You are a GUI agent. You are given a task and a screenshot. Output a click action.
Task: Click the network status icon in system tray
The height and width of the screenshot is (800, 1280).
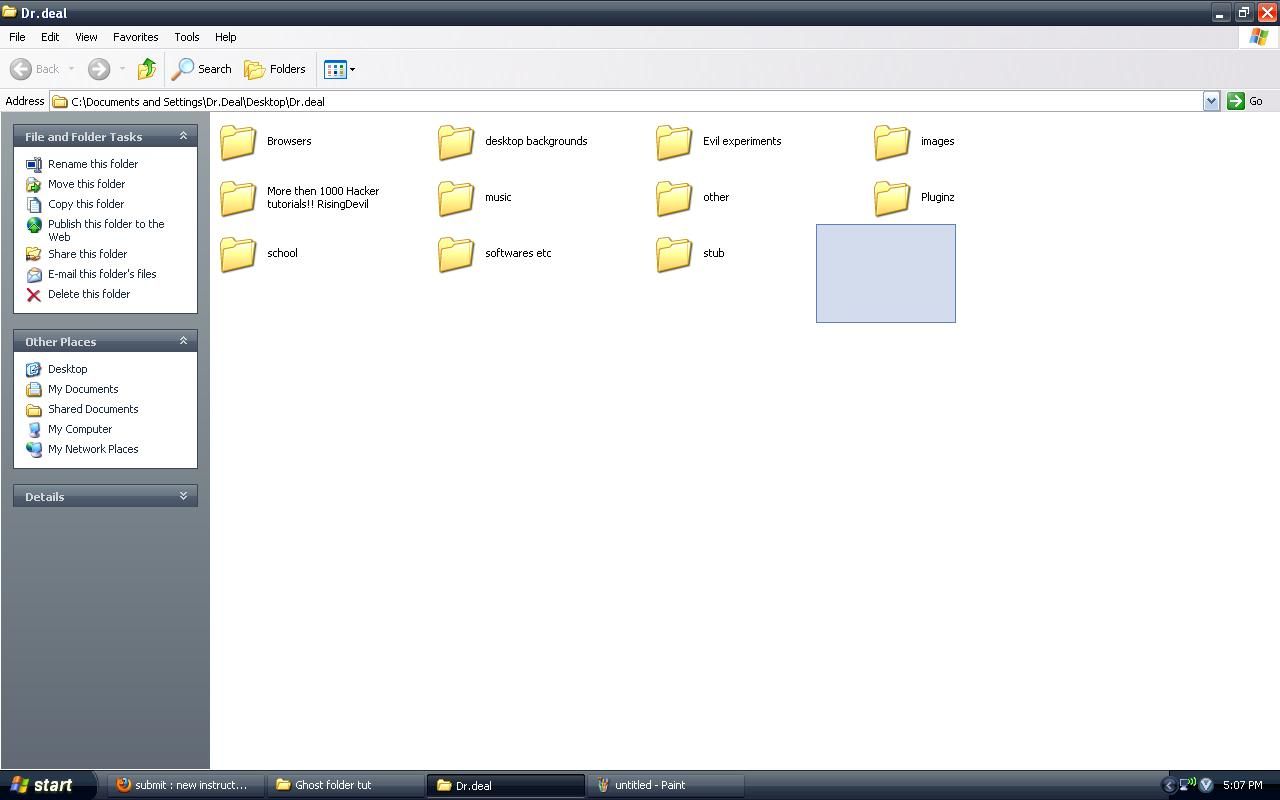pos(1187,785)
